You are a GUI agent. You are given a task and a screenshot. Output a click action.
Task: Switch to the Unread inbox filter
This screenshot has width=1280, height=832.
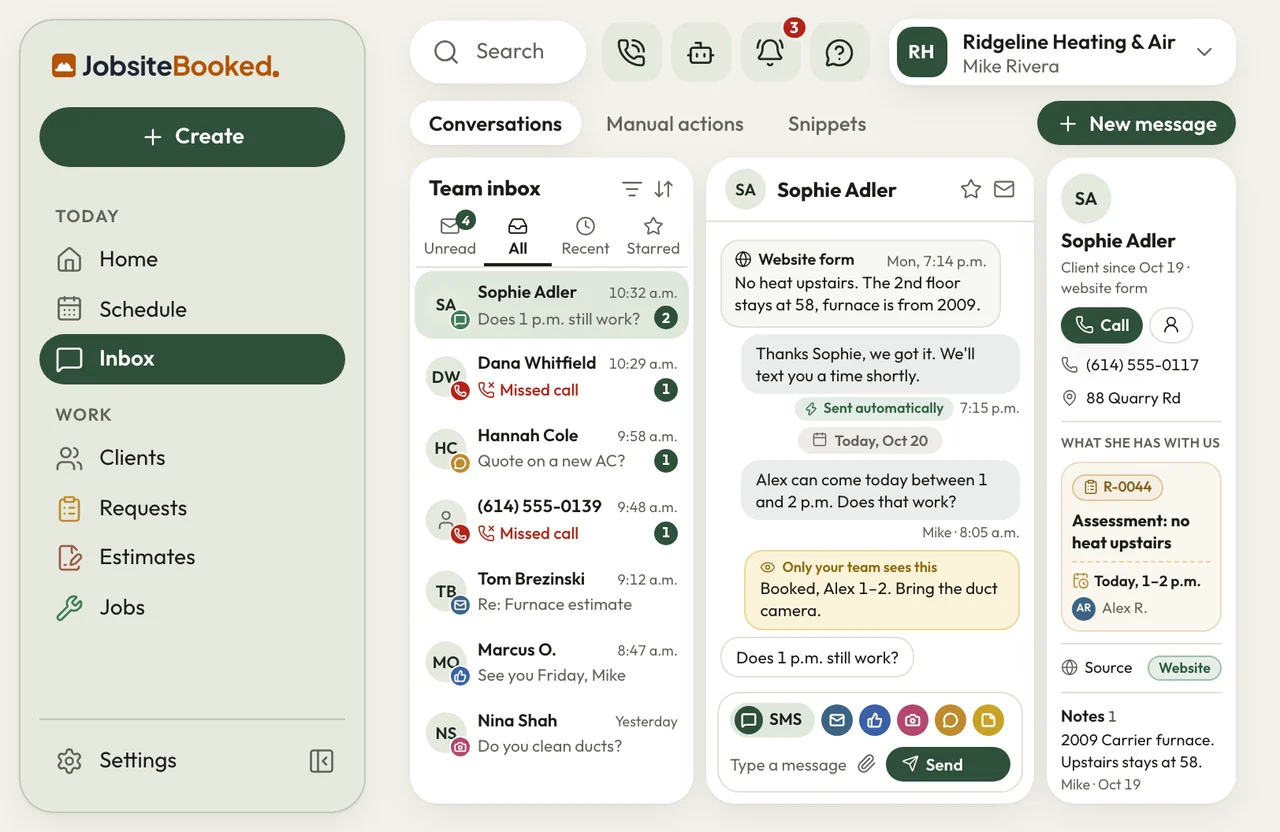tap(450, 237)
